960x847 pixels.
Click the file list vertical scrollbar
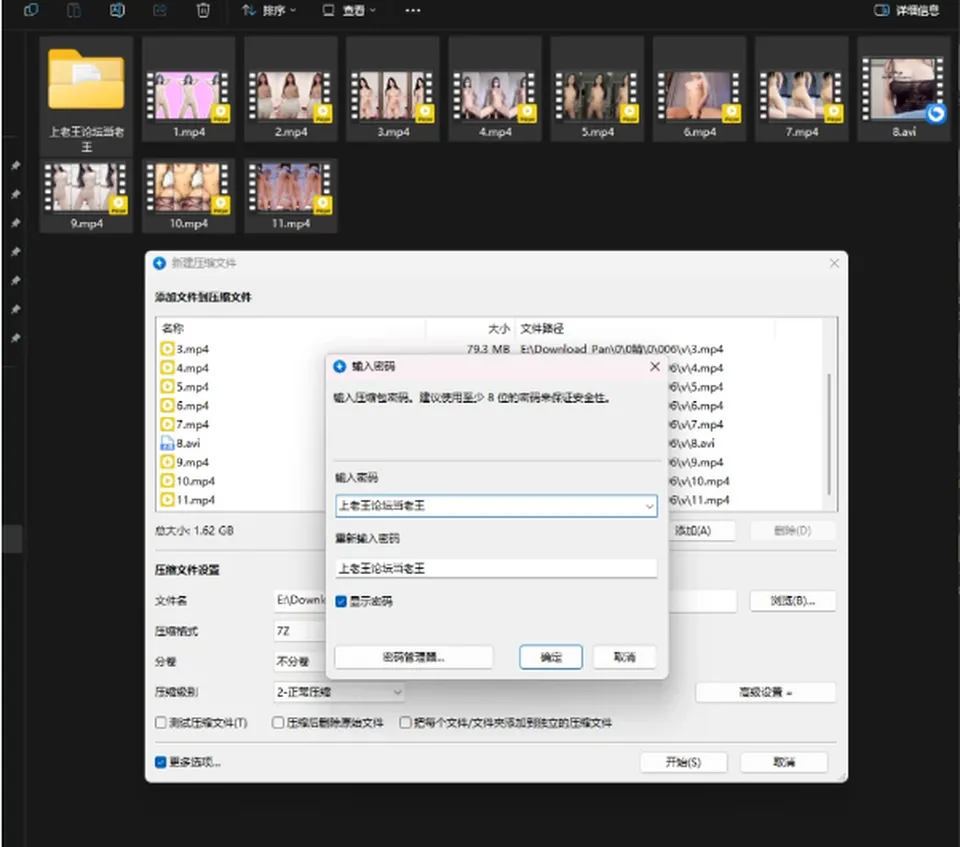pyautogui.click(x=830, y=434)
